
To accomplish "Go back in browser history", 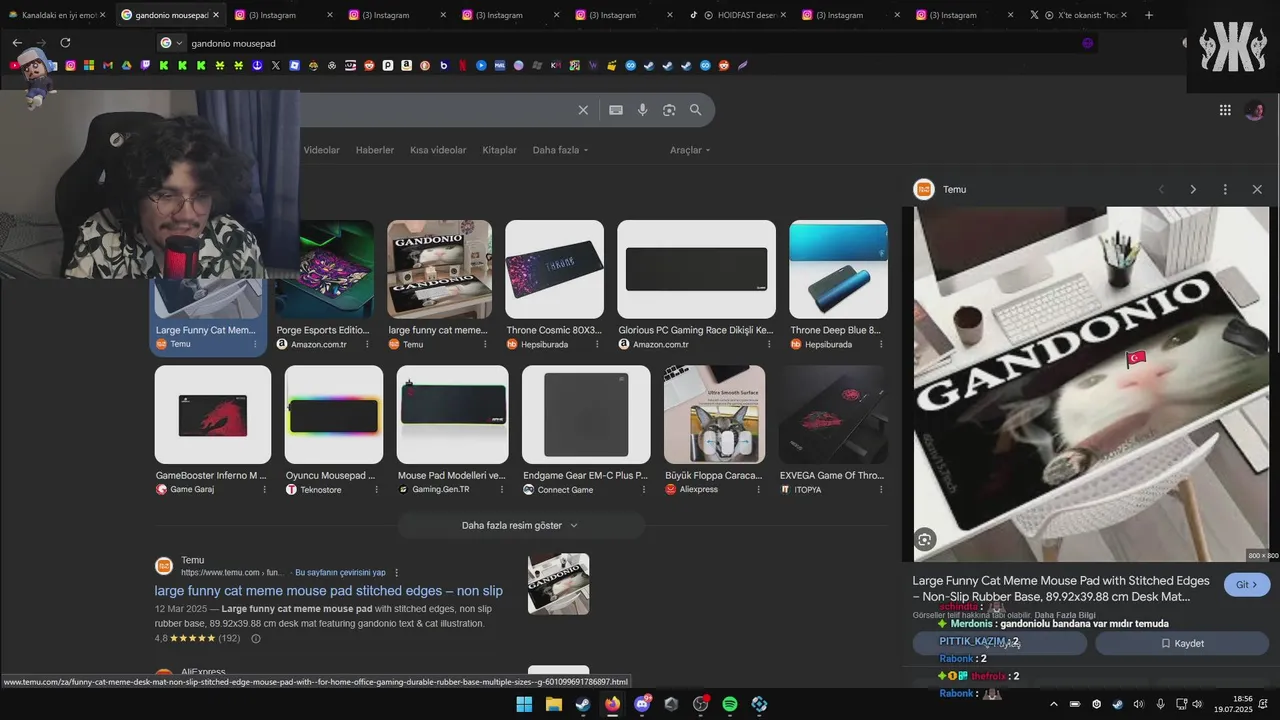I will pos(17,43).
